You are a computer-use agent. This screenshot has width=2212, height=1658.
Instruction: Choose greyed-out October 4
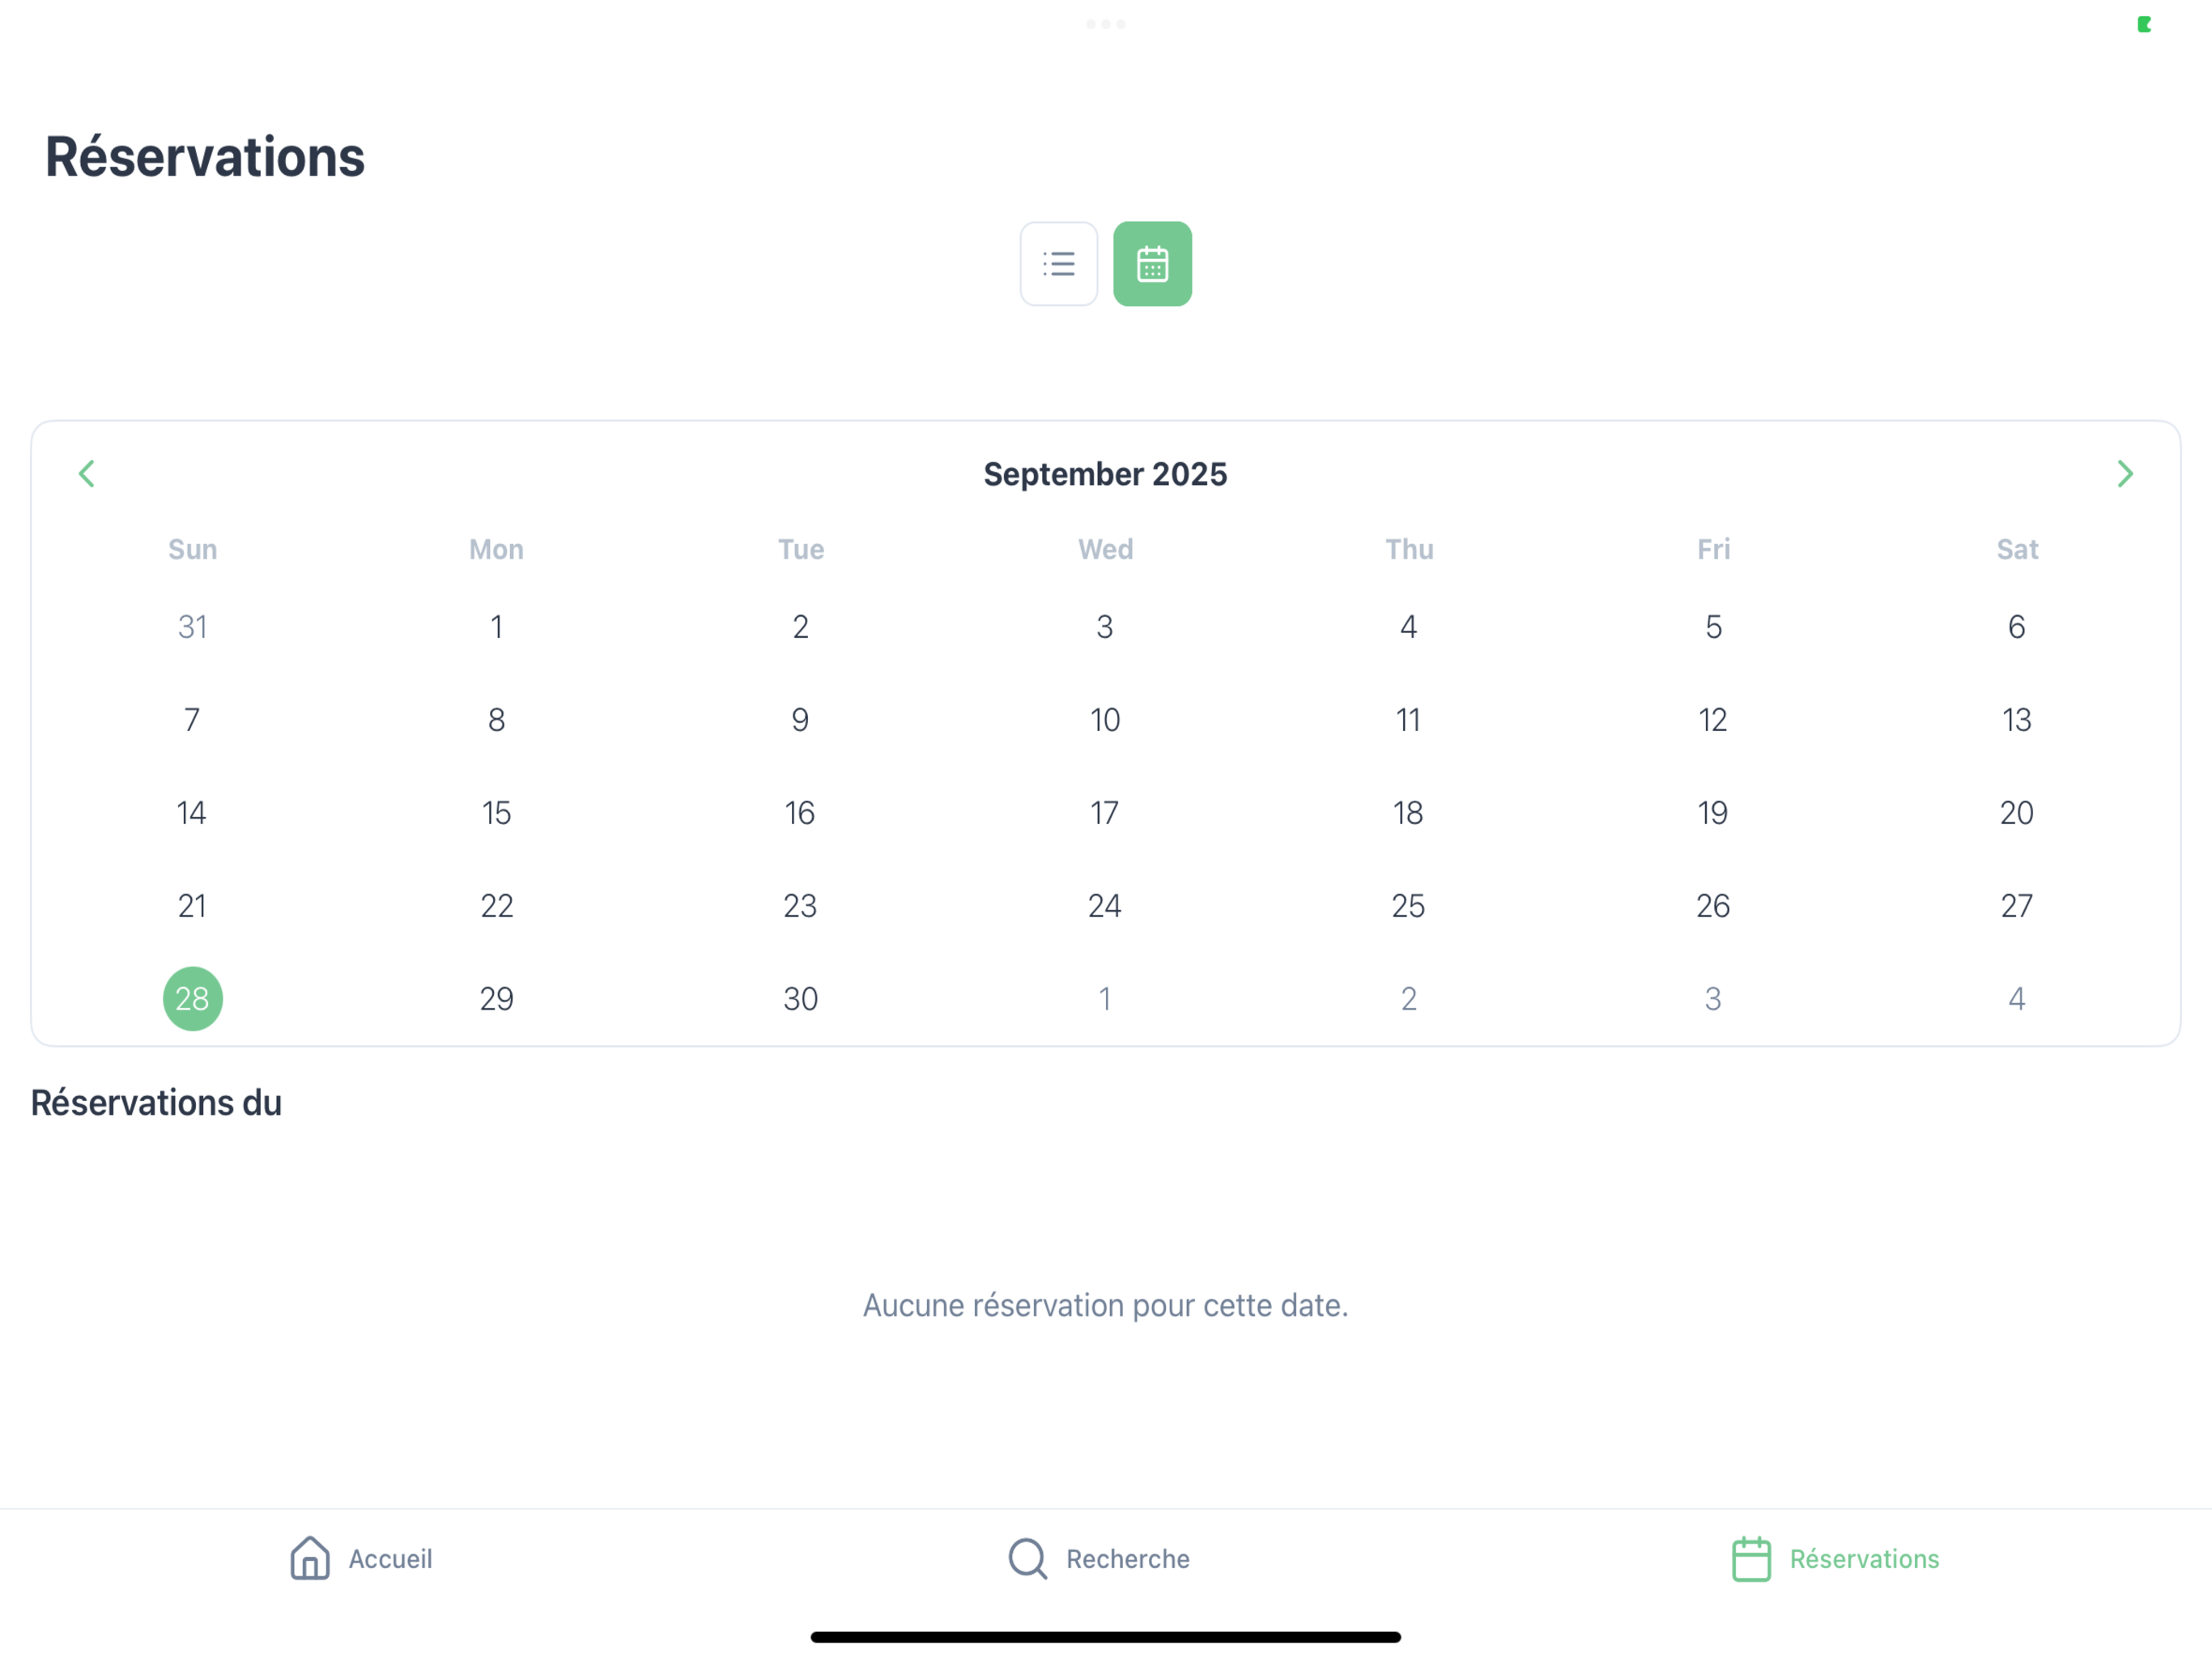pyautogui.click(x=2017, y=998)
